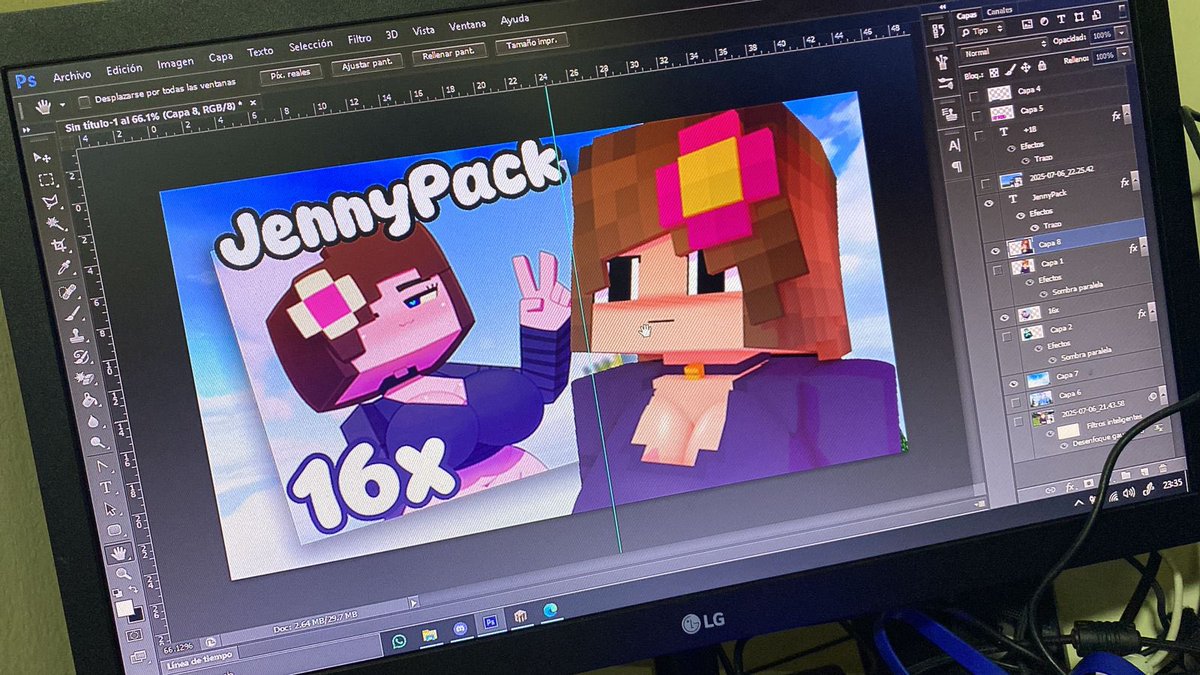Select the Lasso tool
This screenshot has height=675, width=1200.
[51, 200]
